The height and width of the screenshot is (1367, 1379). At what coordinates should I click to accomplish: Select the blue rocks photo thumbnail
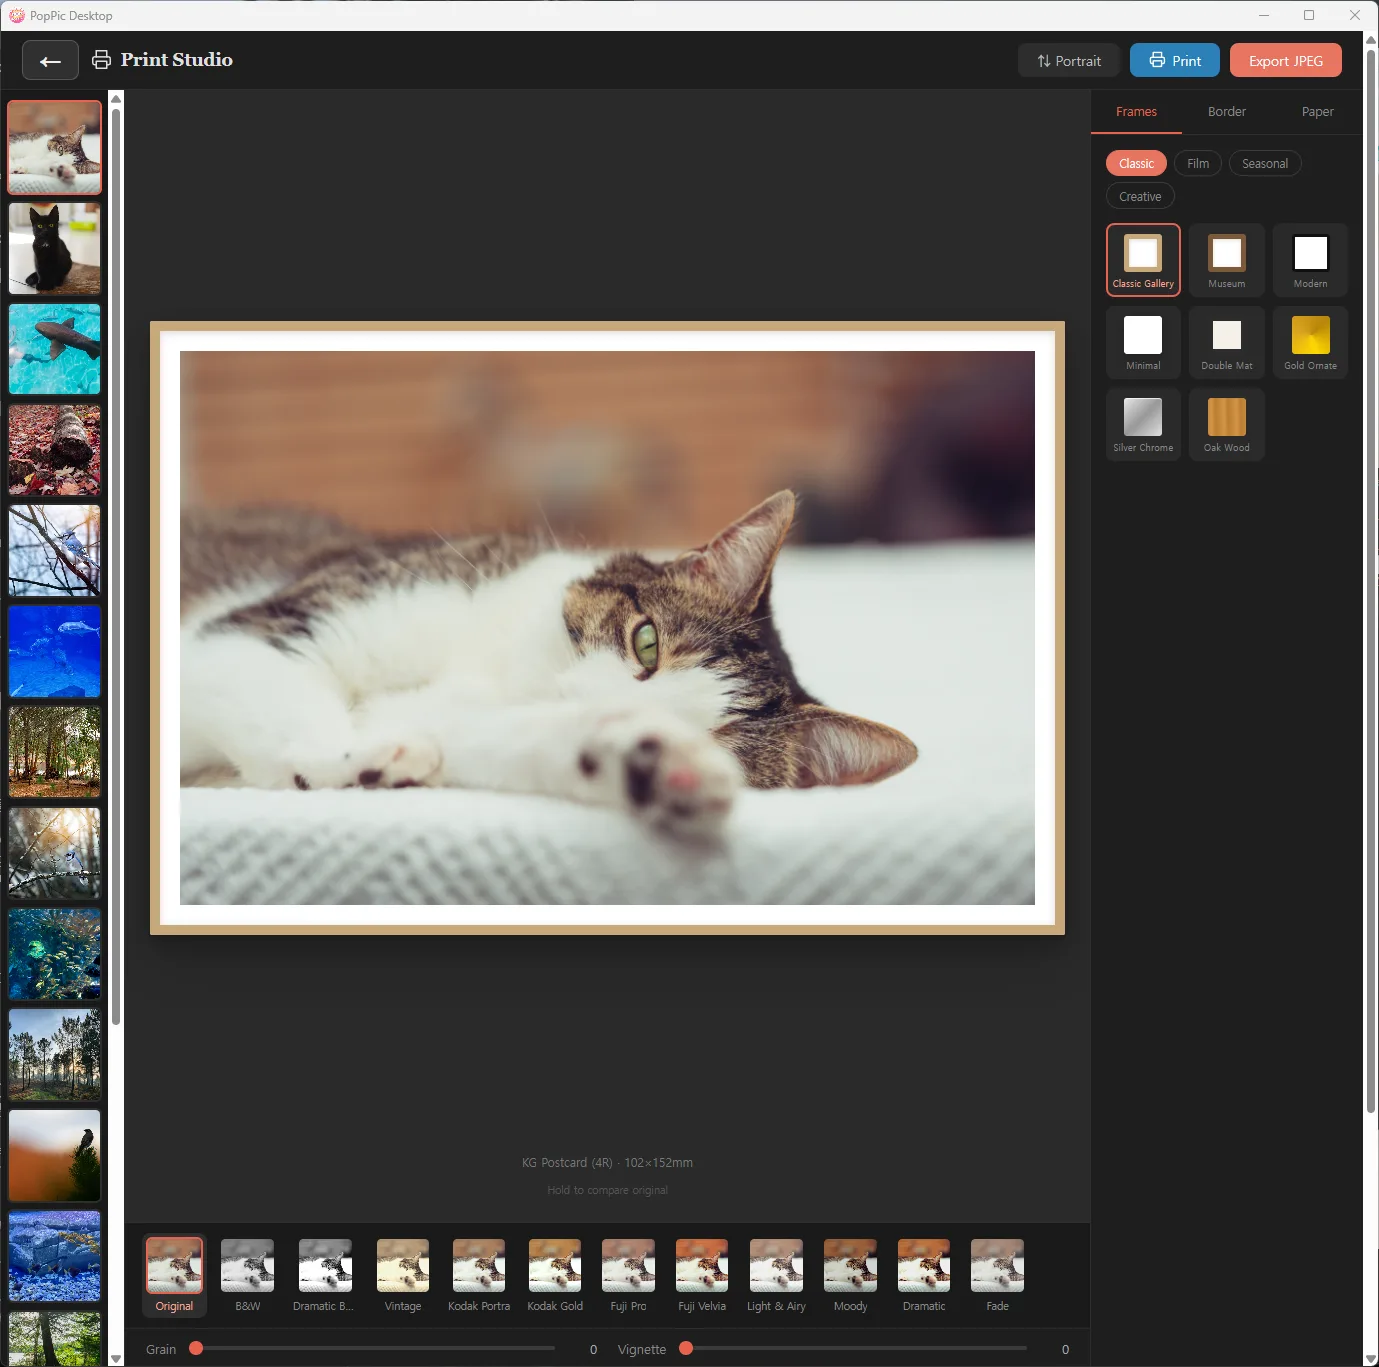tap(55, 1256)
